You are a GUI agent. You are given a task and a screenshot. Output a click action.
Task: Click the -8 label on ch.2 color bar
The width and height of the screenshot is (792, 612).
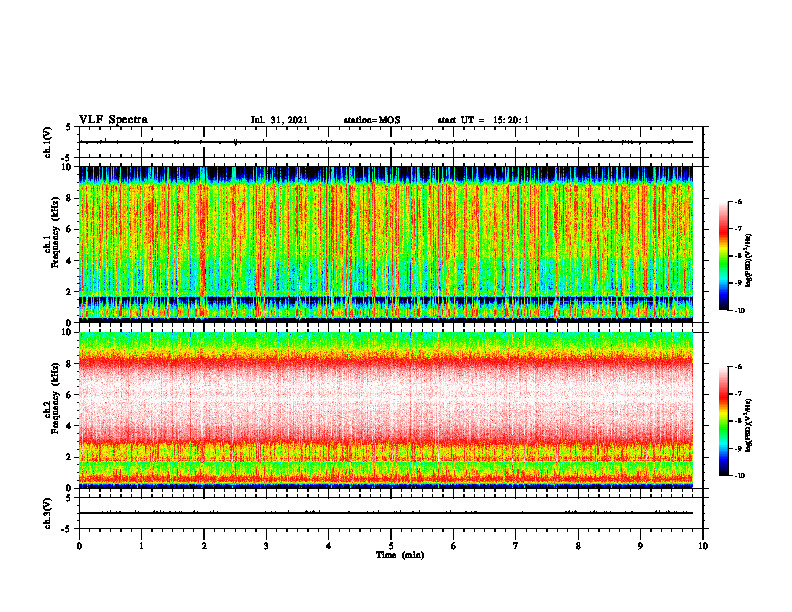pos(738,421)
